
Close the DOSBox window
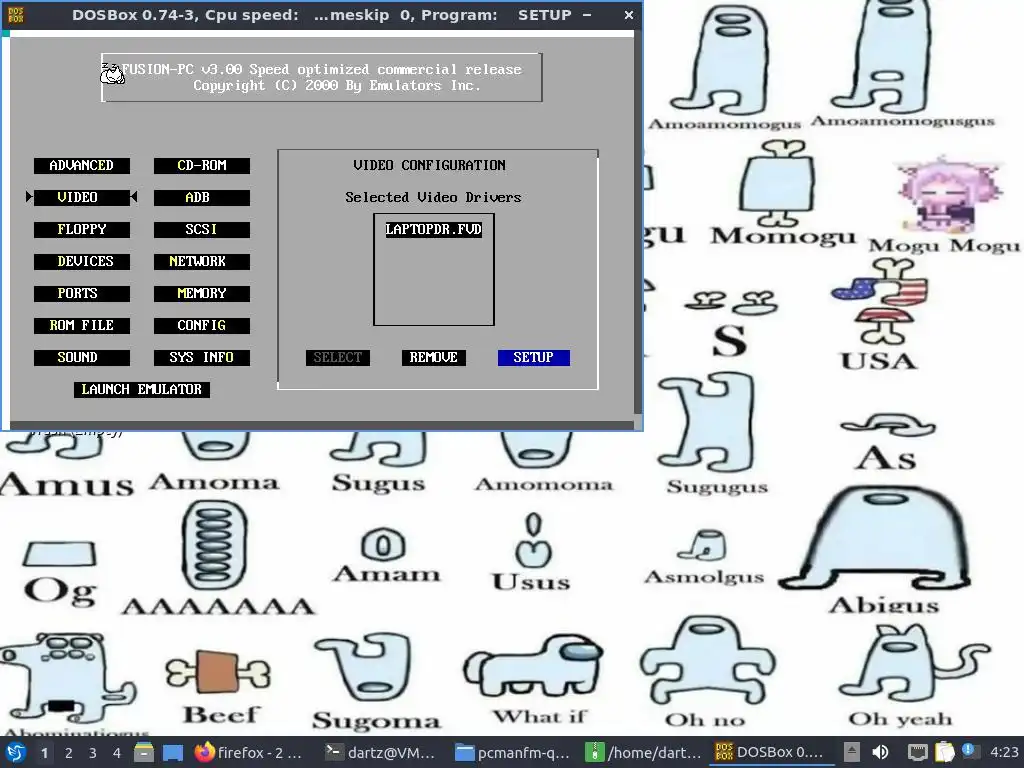[x=628, y=14]
